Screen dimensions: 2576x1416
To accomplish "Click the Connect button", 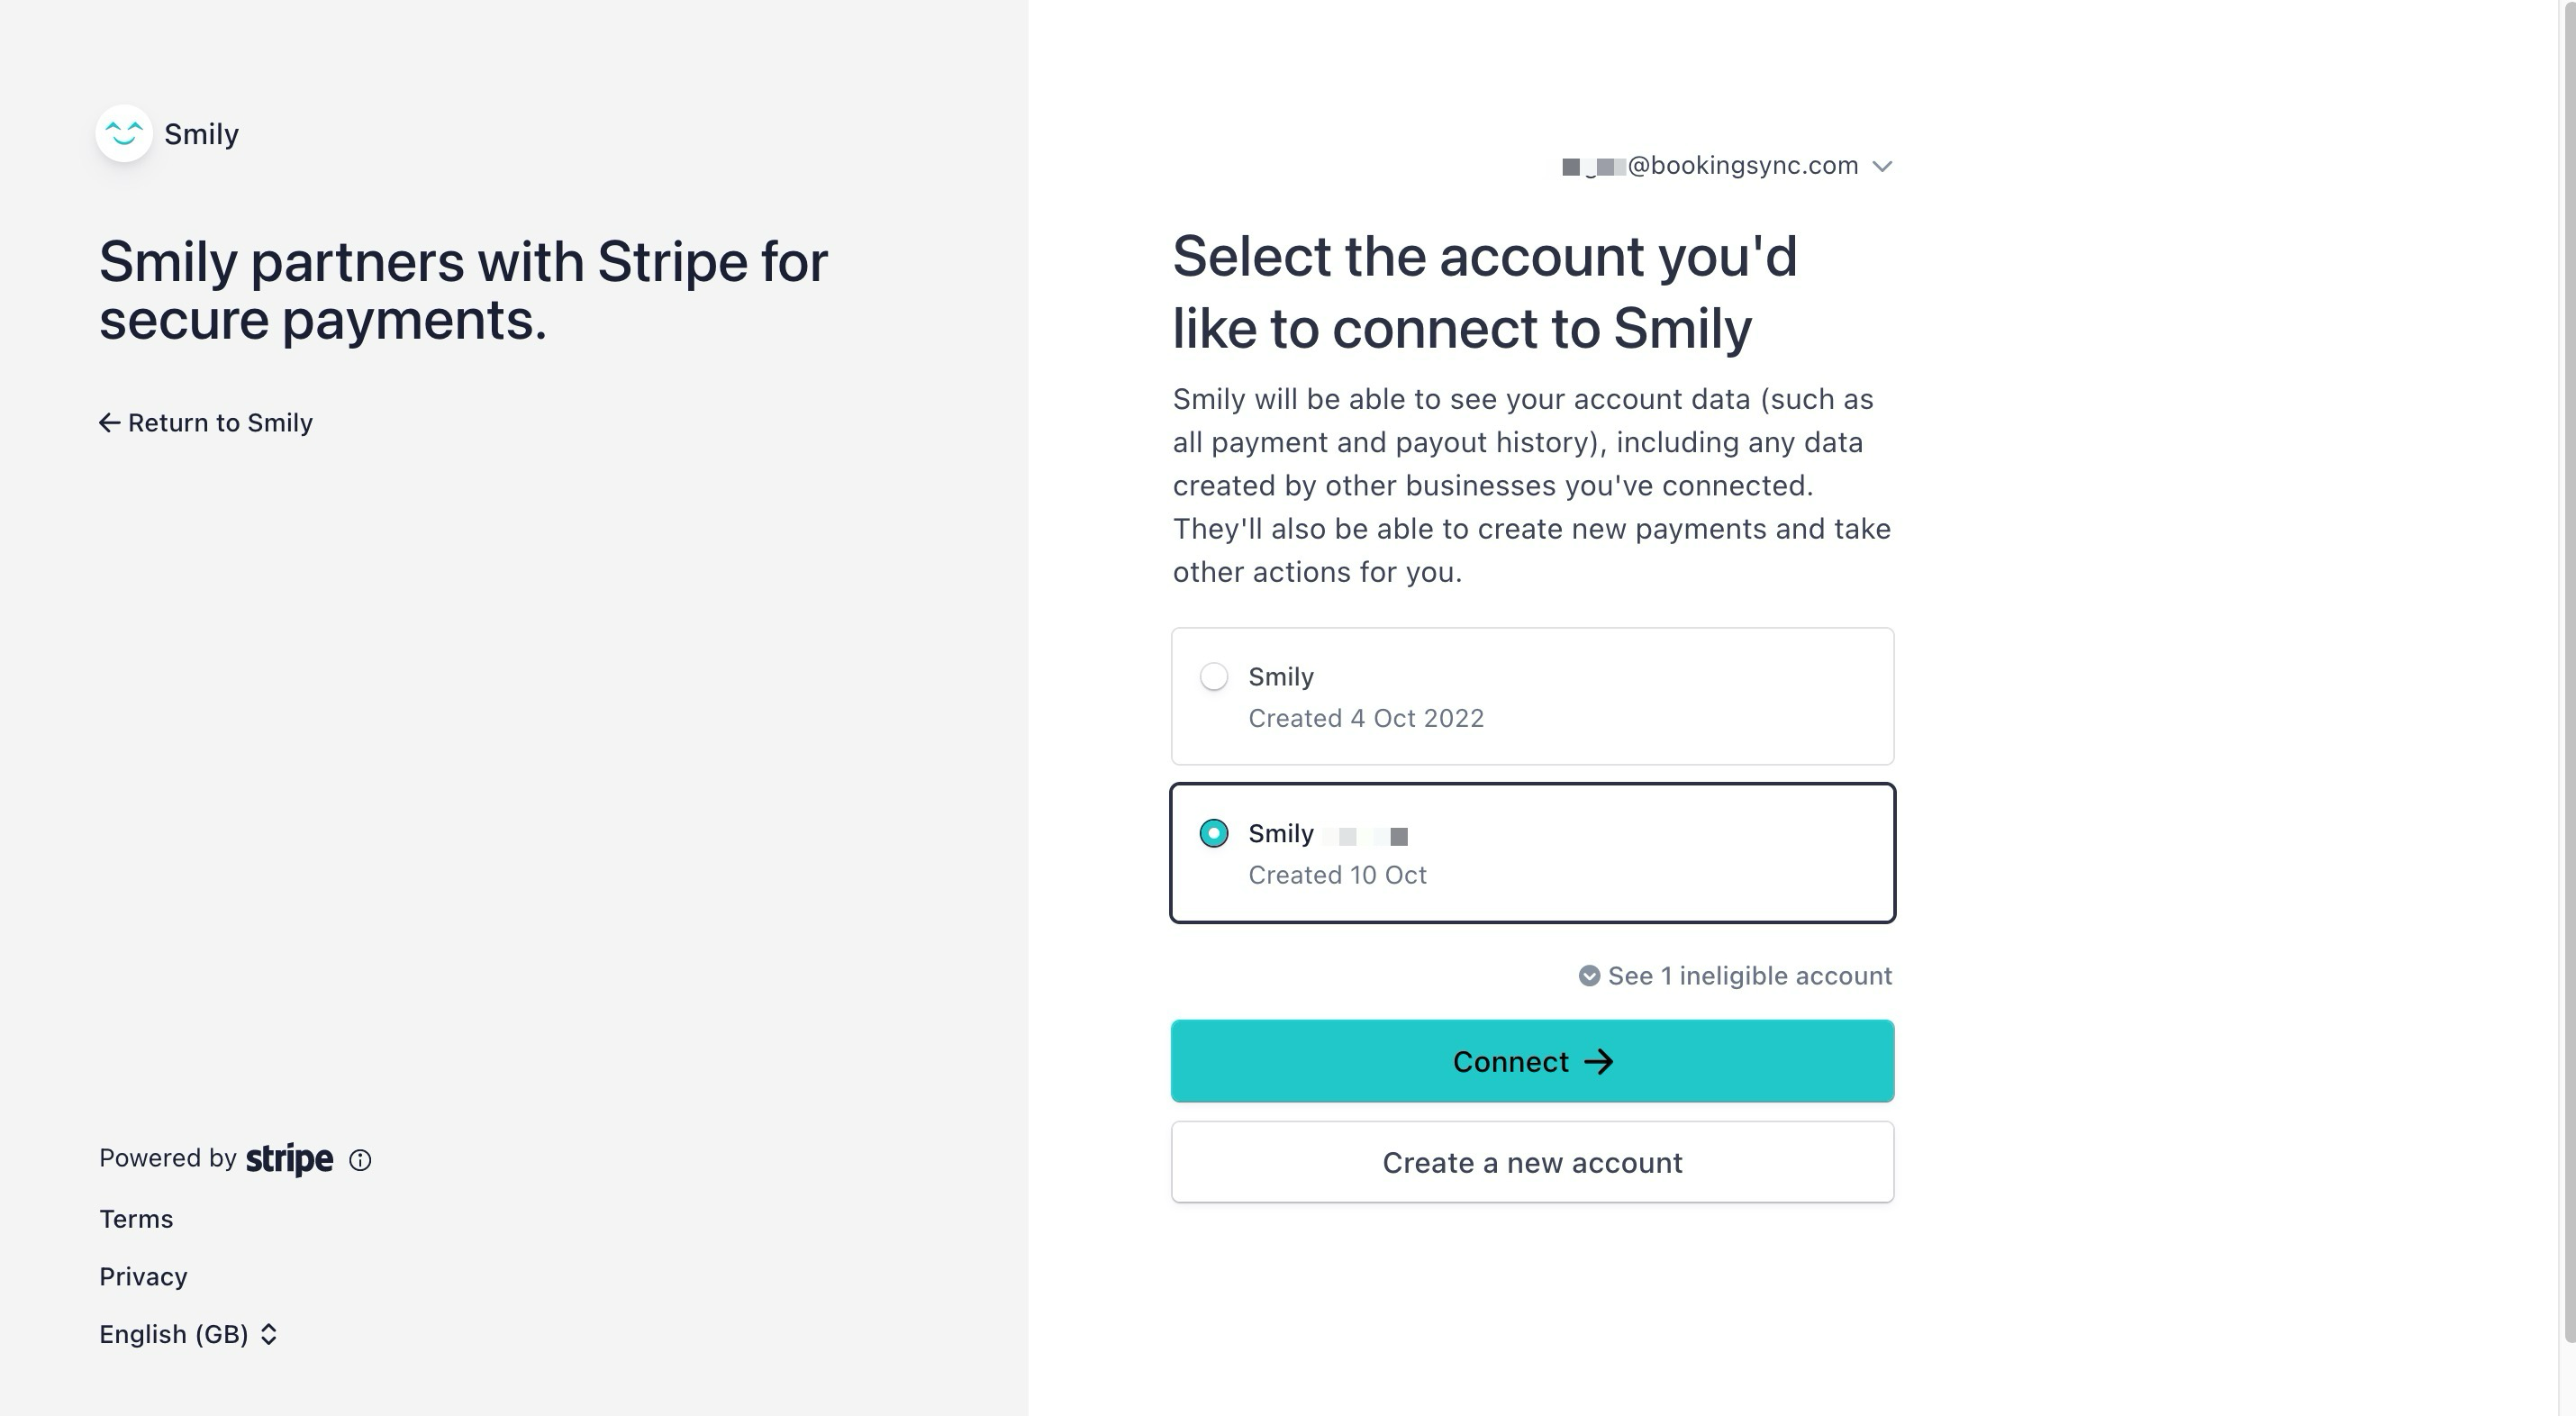I will tap(1533, 1061).
